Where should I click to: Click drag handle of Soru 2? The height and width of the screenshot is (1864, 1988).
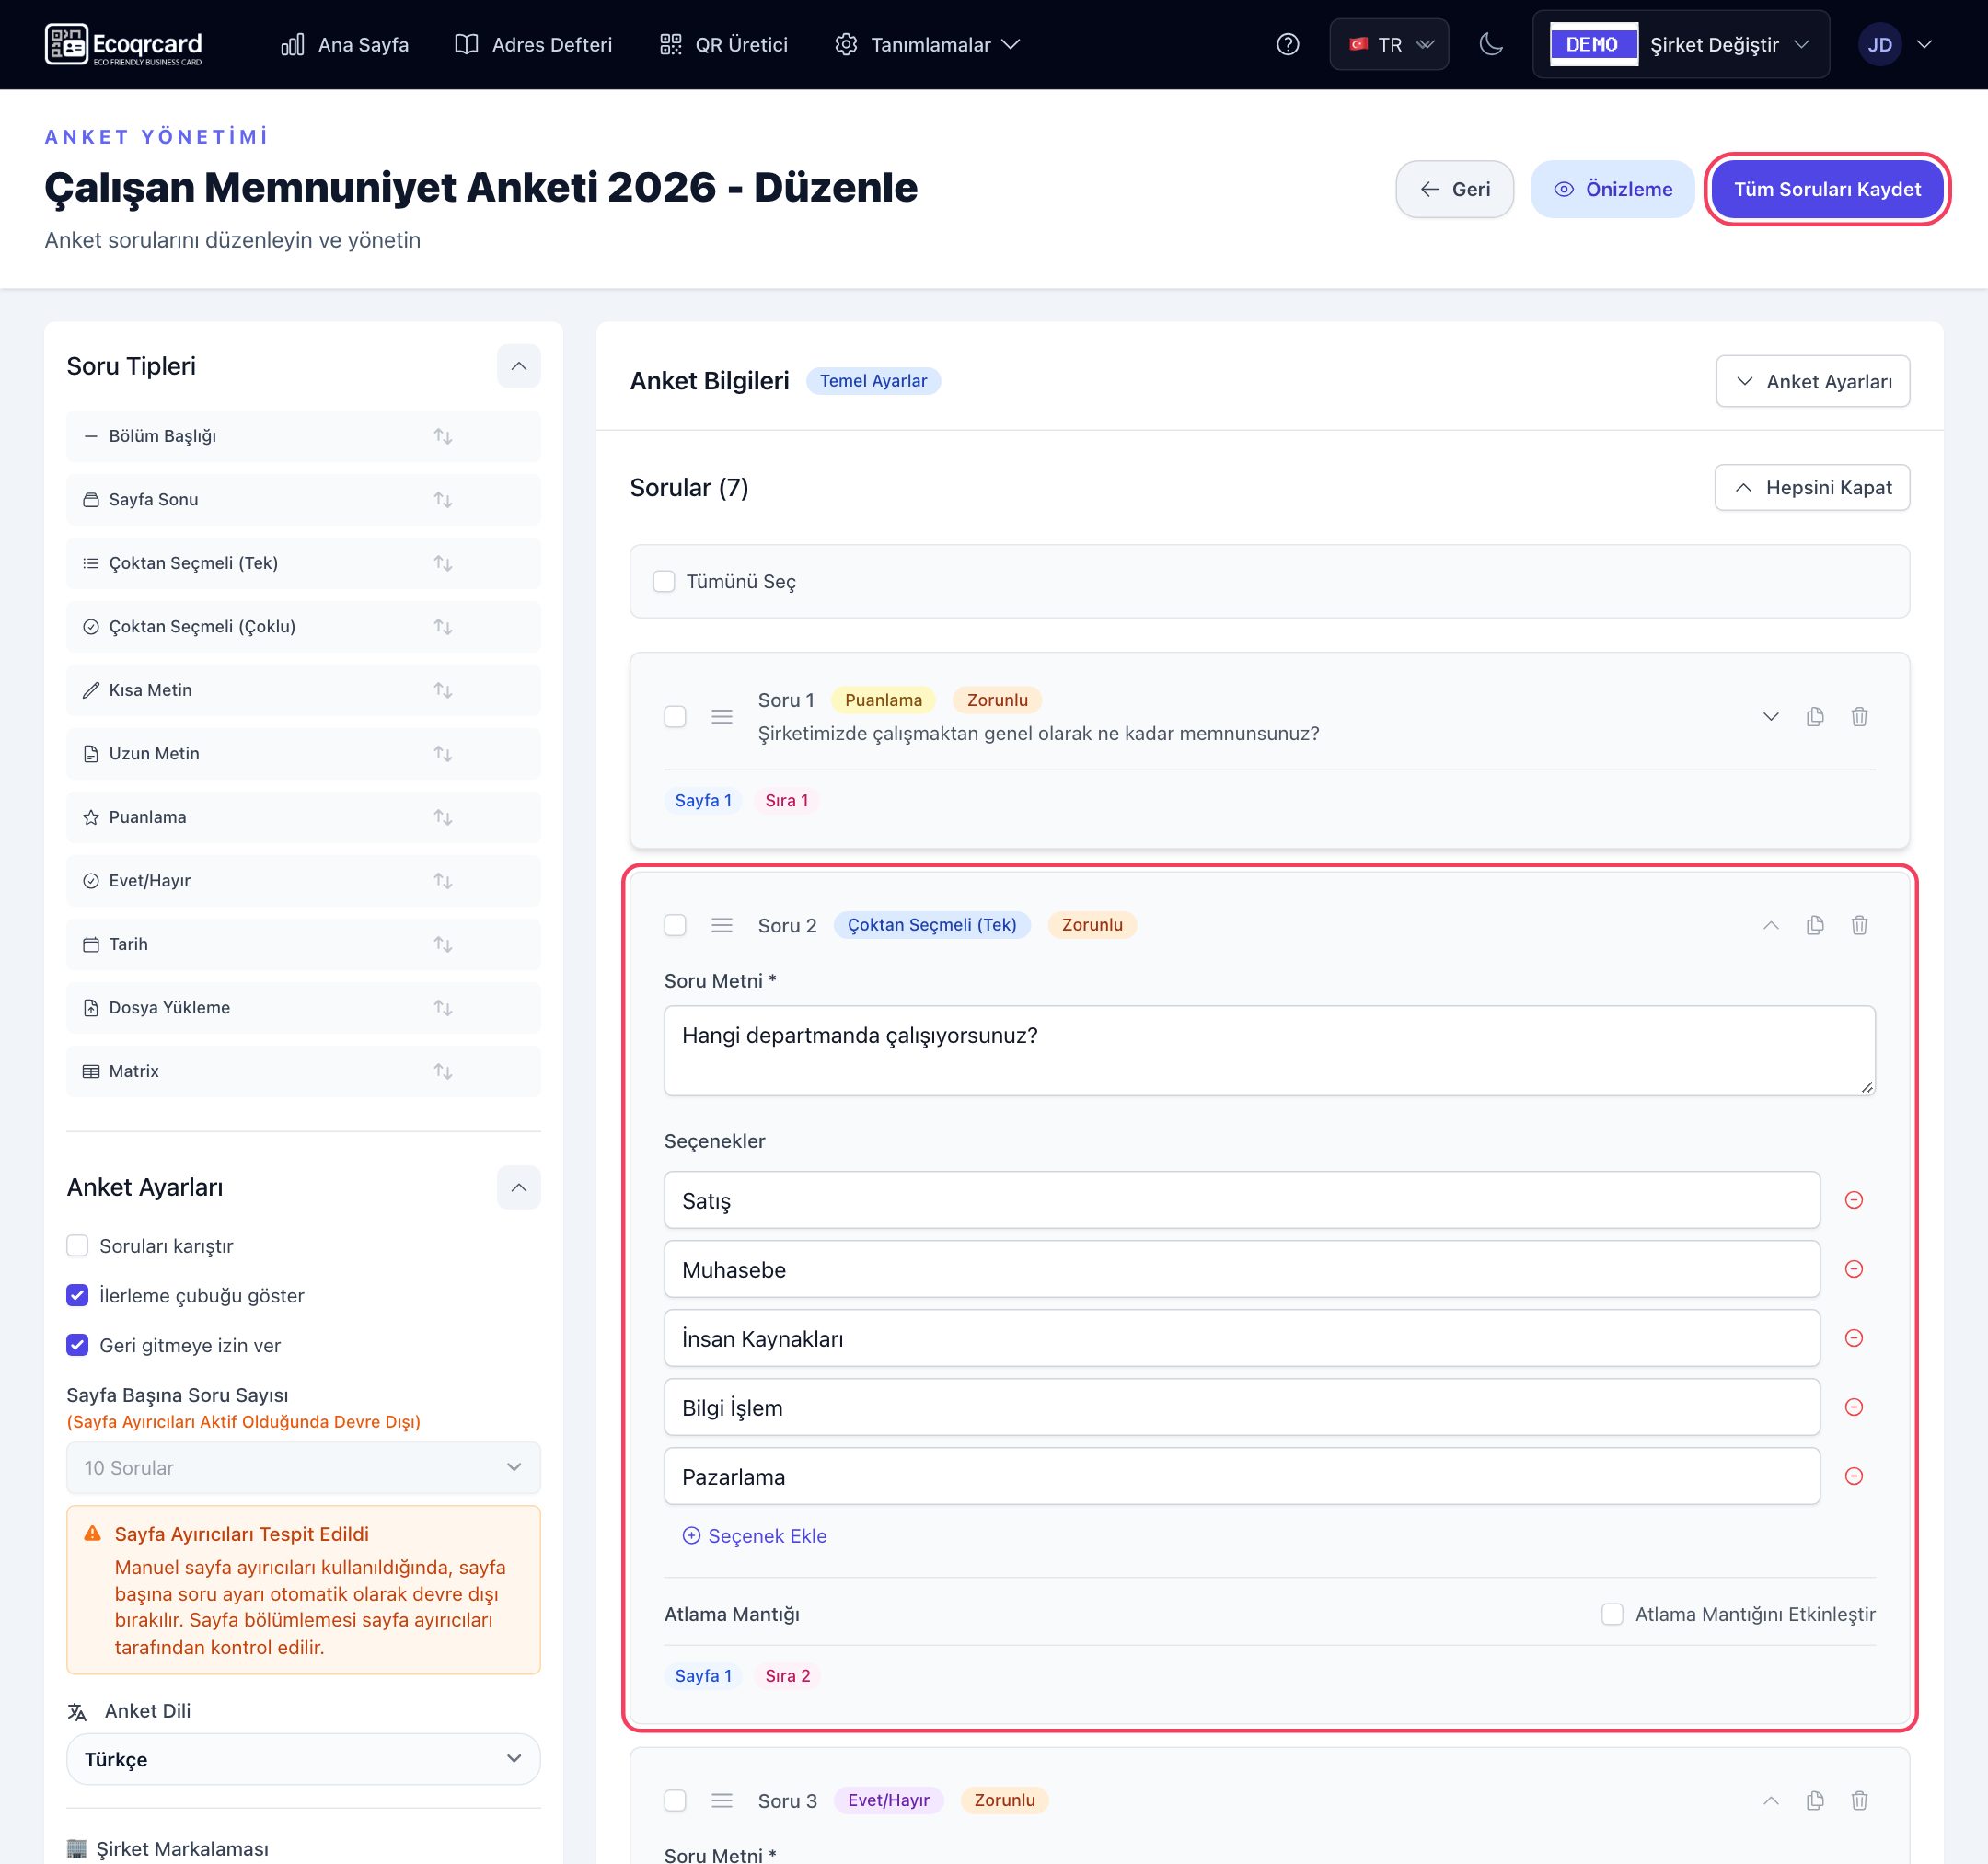722,925
